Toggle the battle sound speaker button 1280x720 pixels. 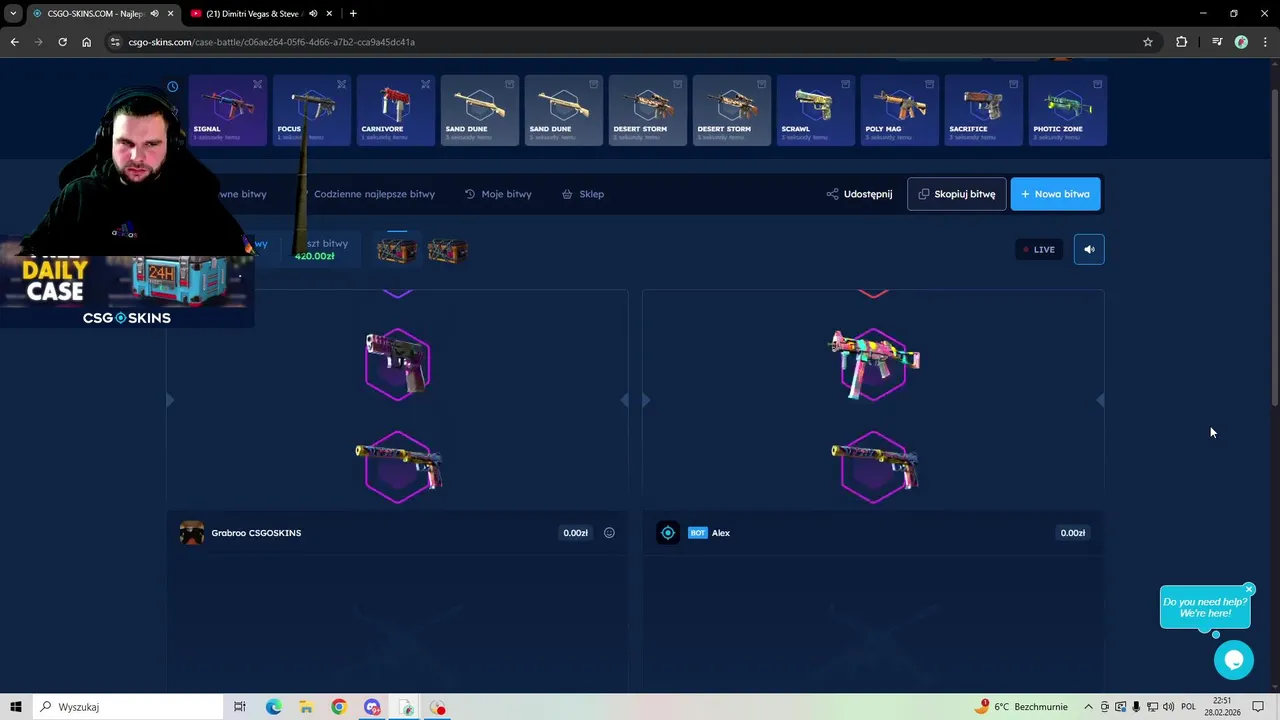1089,249
